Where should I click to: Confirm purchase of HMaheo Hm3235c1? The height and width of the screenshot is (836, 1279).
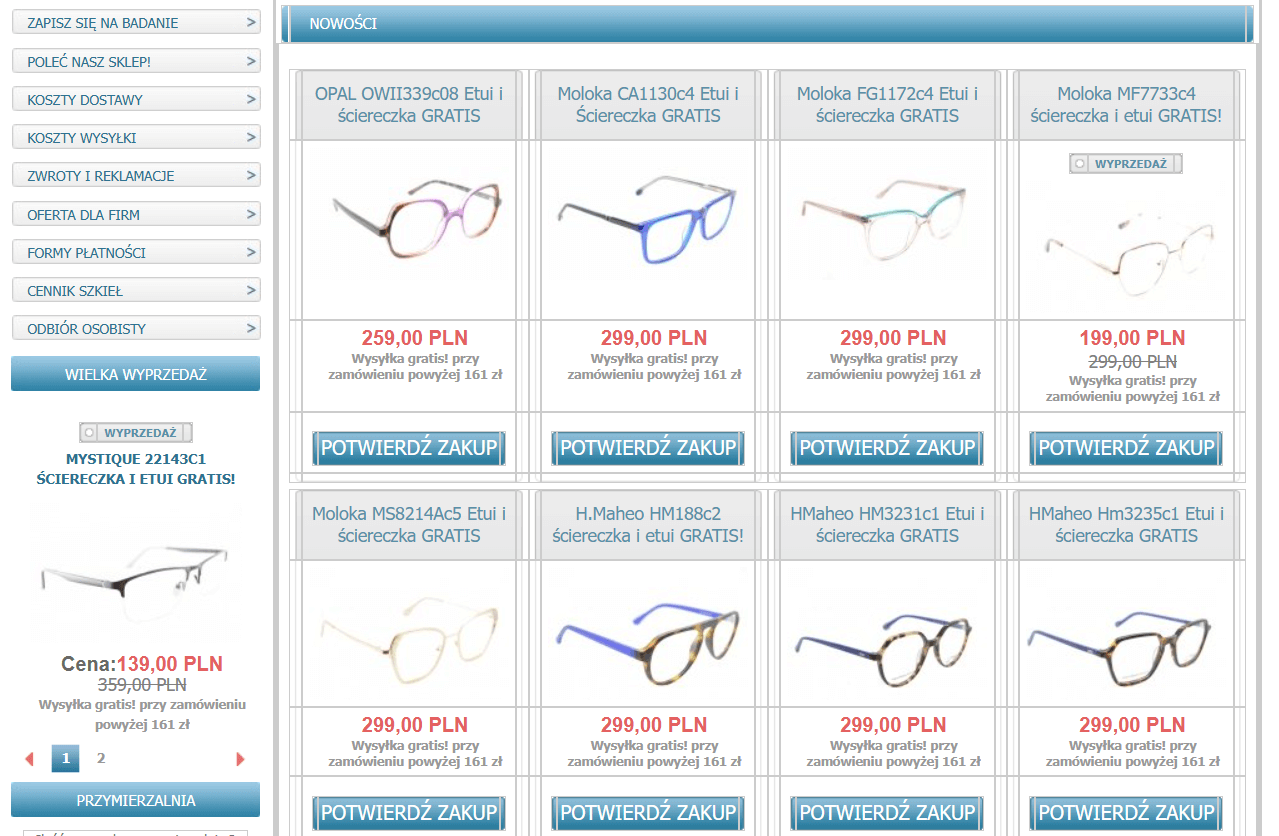click(1126, 813)
